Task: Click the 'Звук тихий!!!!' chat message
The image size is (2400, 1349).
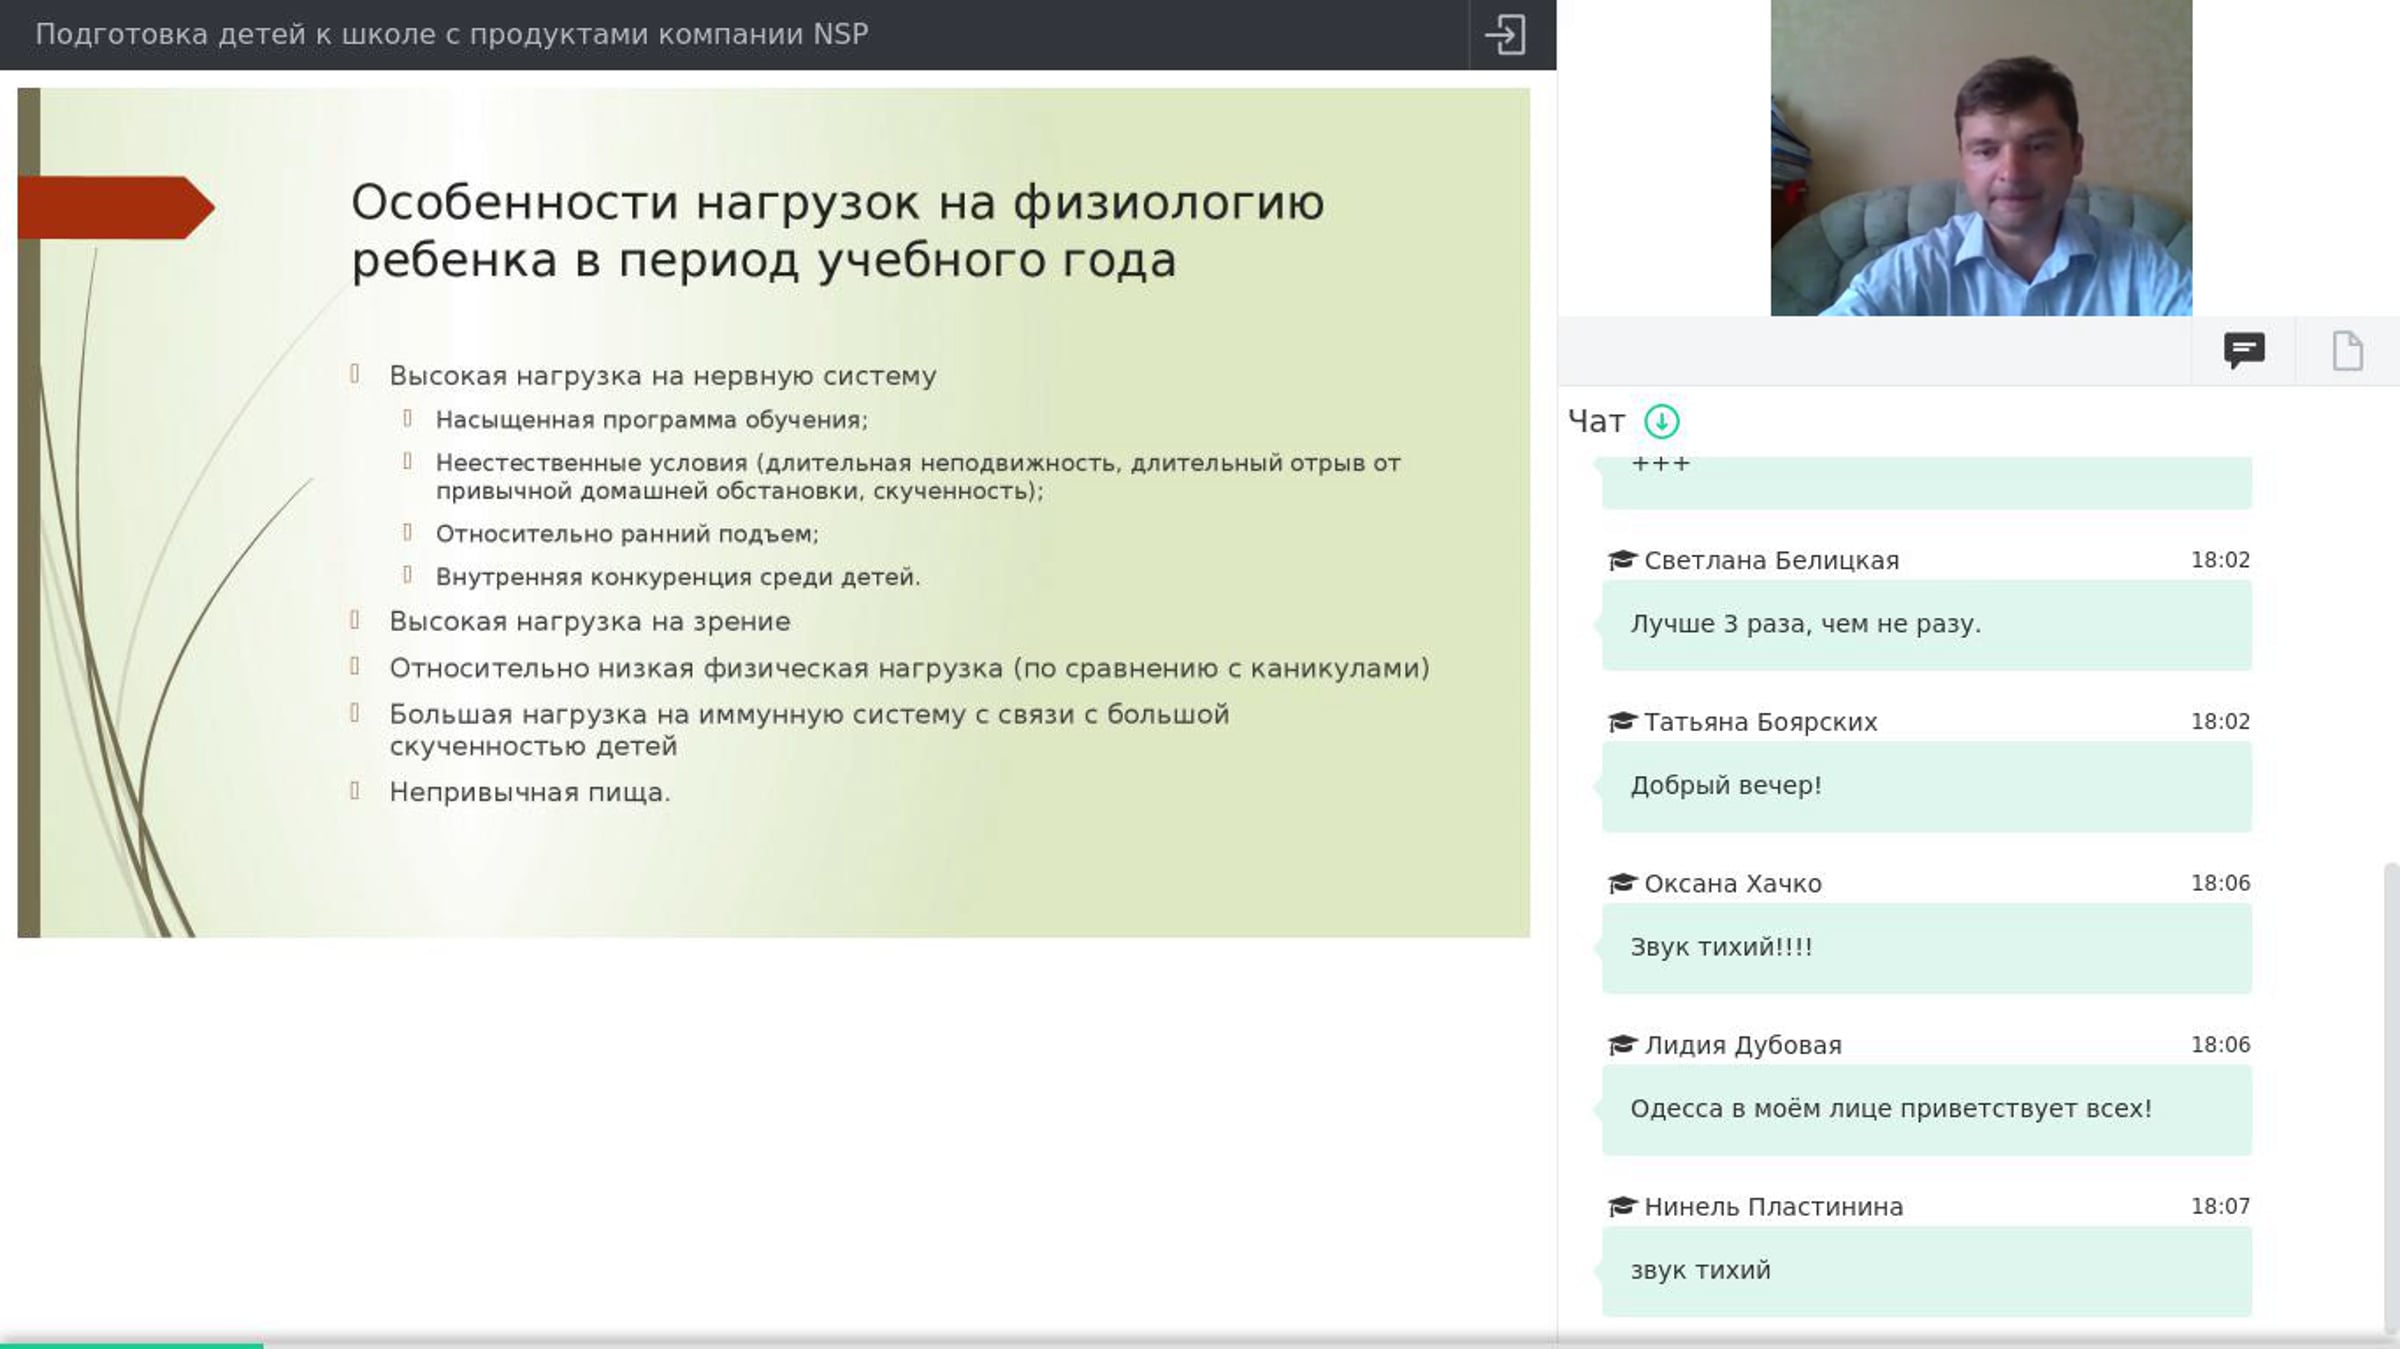Action: pyautogui.click(x=1926, y=948)
